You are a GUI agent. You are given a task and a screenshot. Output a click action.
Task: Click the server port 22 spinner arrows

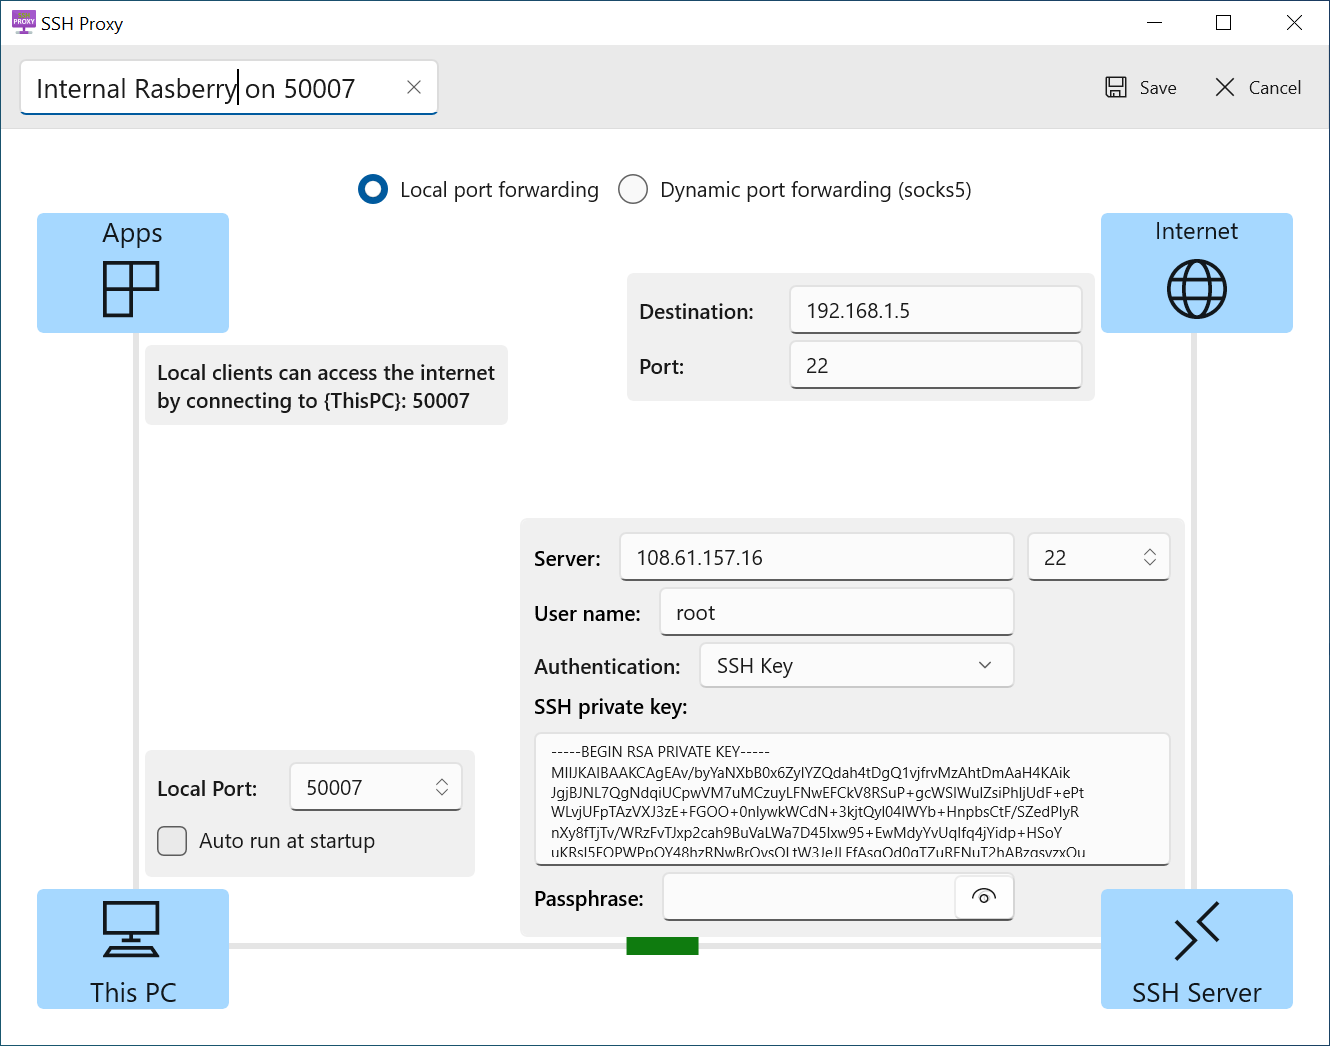coord(1150,557)
